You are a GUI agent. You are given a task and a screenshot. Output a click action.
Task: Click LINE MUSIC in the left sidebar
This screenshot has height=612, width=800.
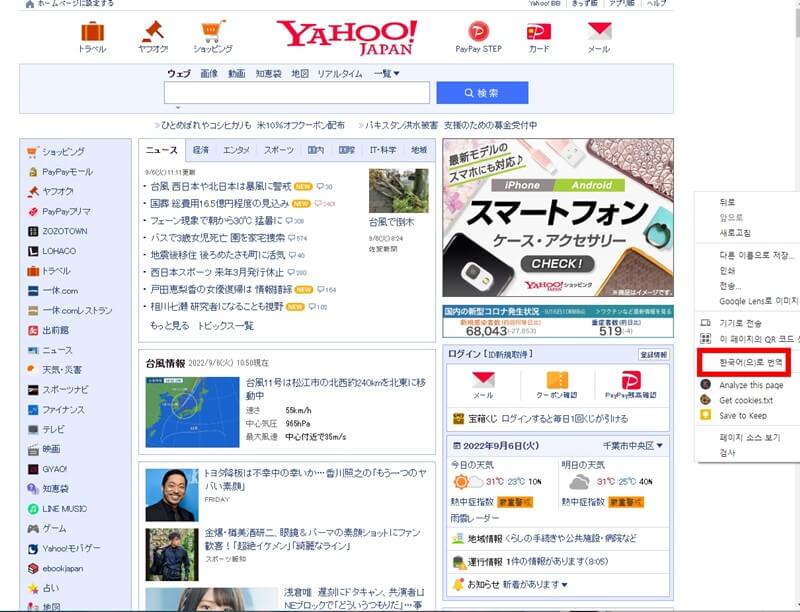point(64,508)
